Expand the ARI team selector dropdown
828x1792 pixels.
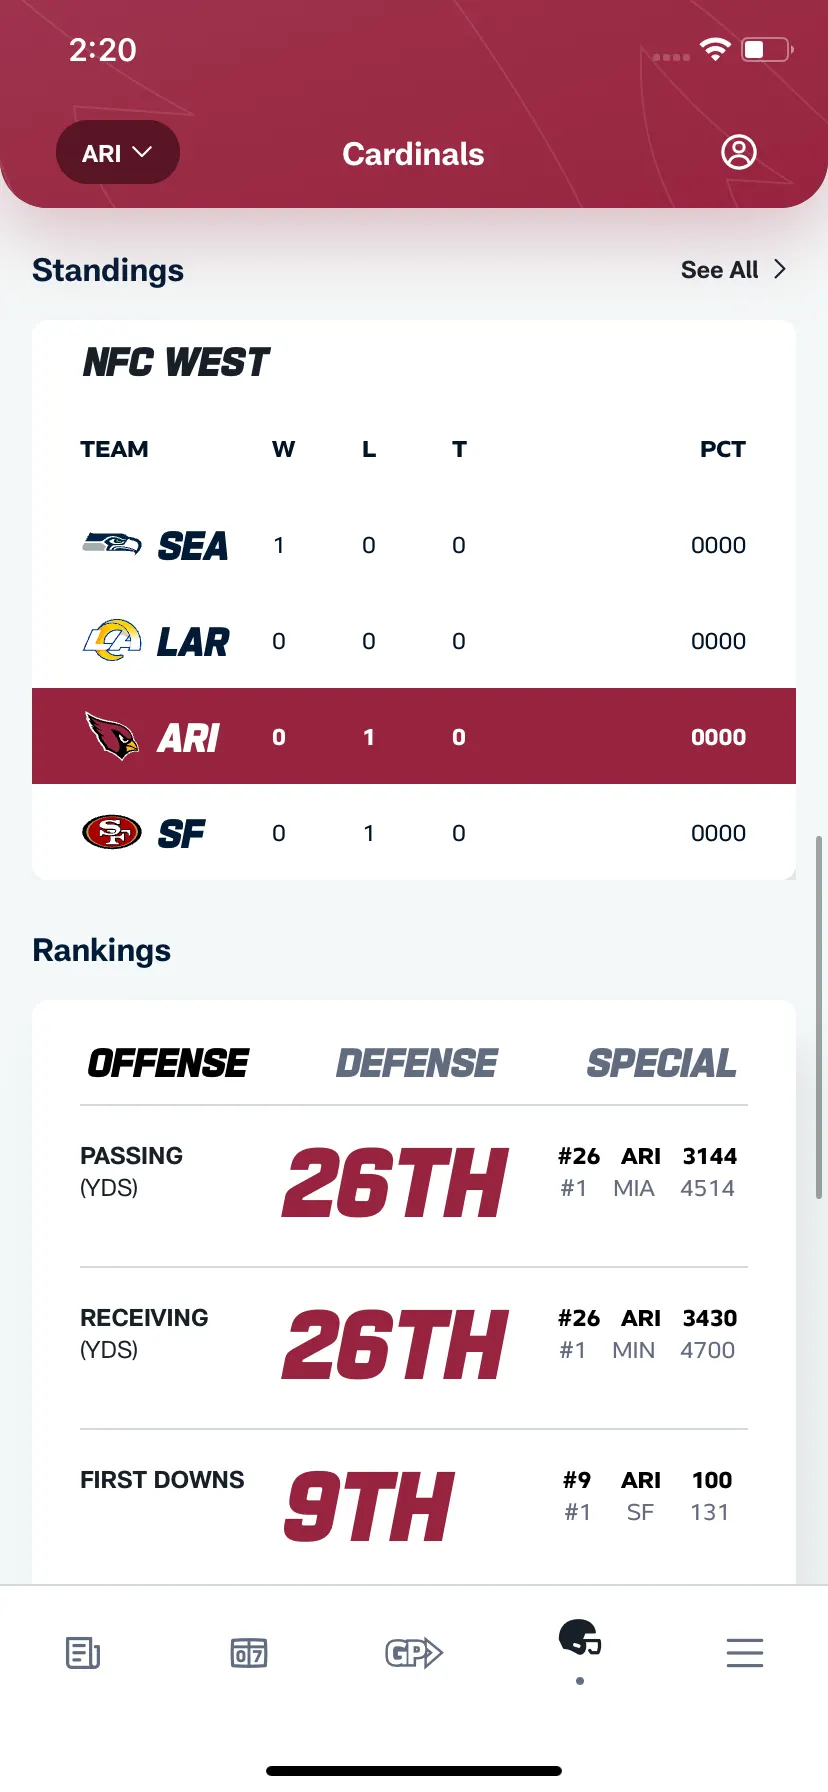pyautogui.click(x=118, y=152)
